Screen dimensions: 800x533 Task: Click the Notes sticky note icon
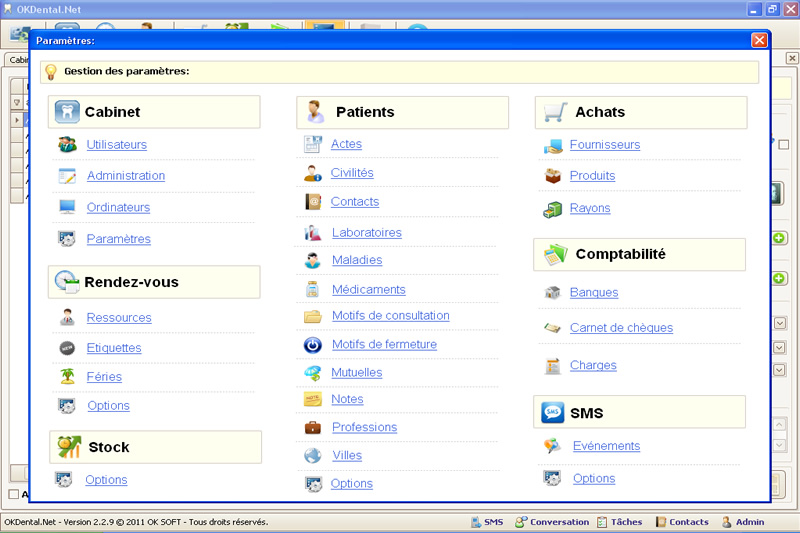(x=312, y=399)
